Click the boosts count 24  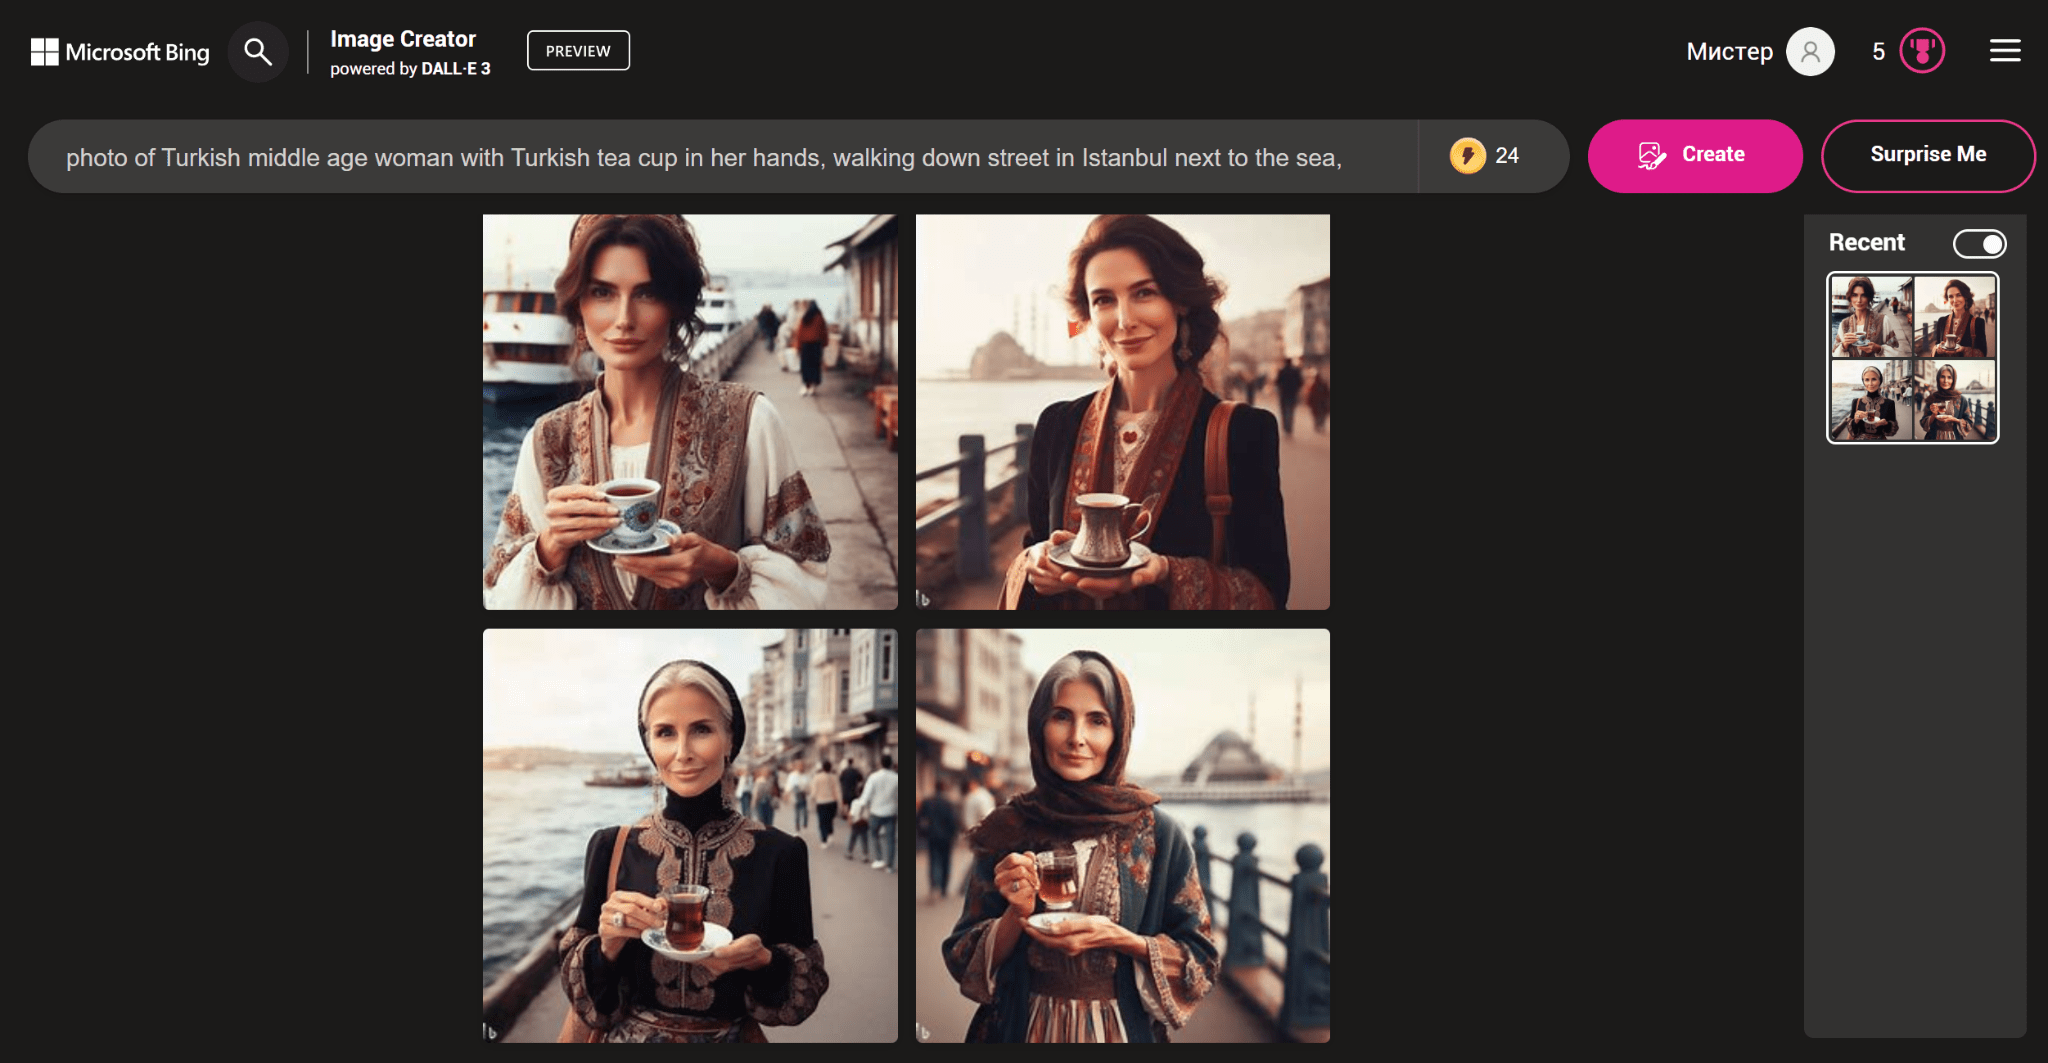[1506, 156]
